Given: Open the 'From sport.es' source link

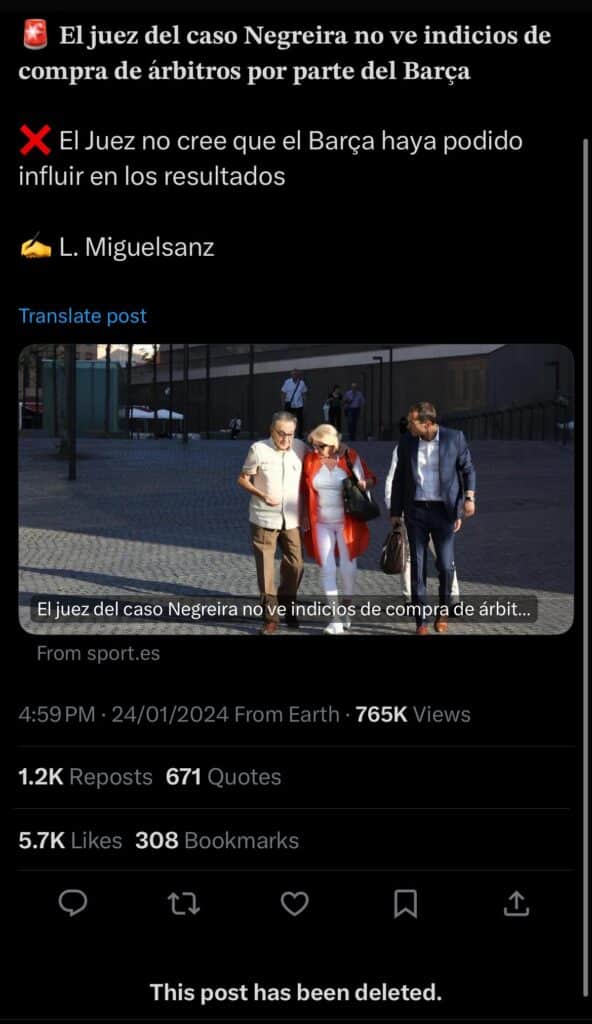Looking at the screenshot, I should coord(99,654).
